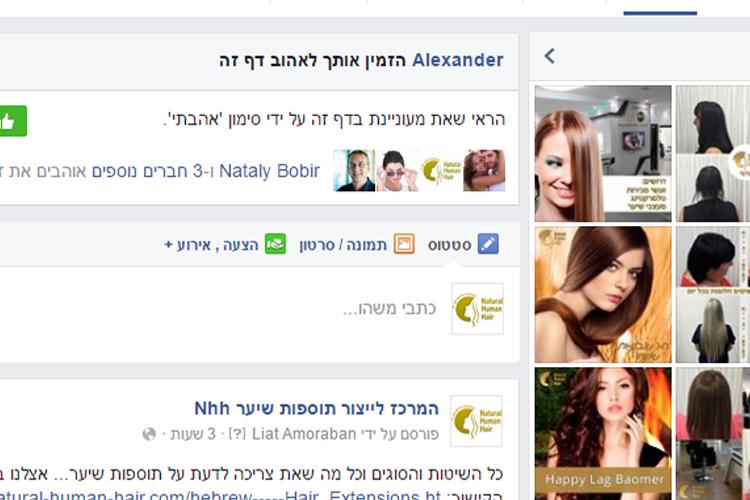750x500 pixels.
Task: Open the Nhh page title link
Action: 316,409
